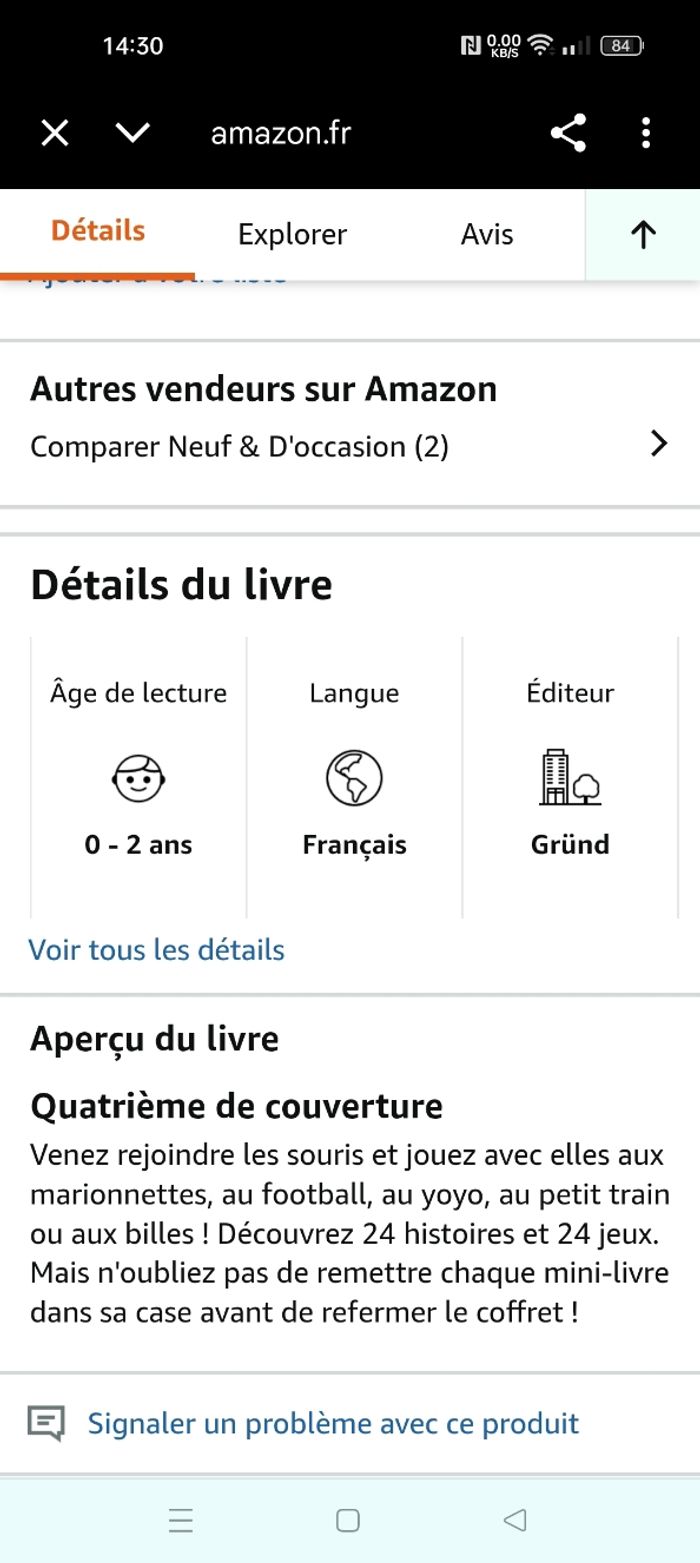
Task: Select the Détails tab
Action: point(98,231)
